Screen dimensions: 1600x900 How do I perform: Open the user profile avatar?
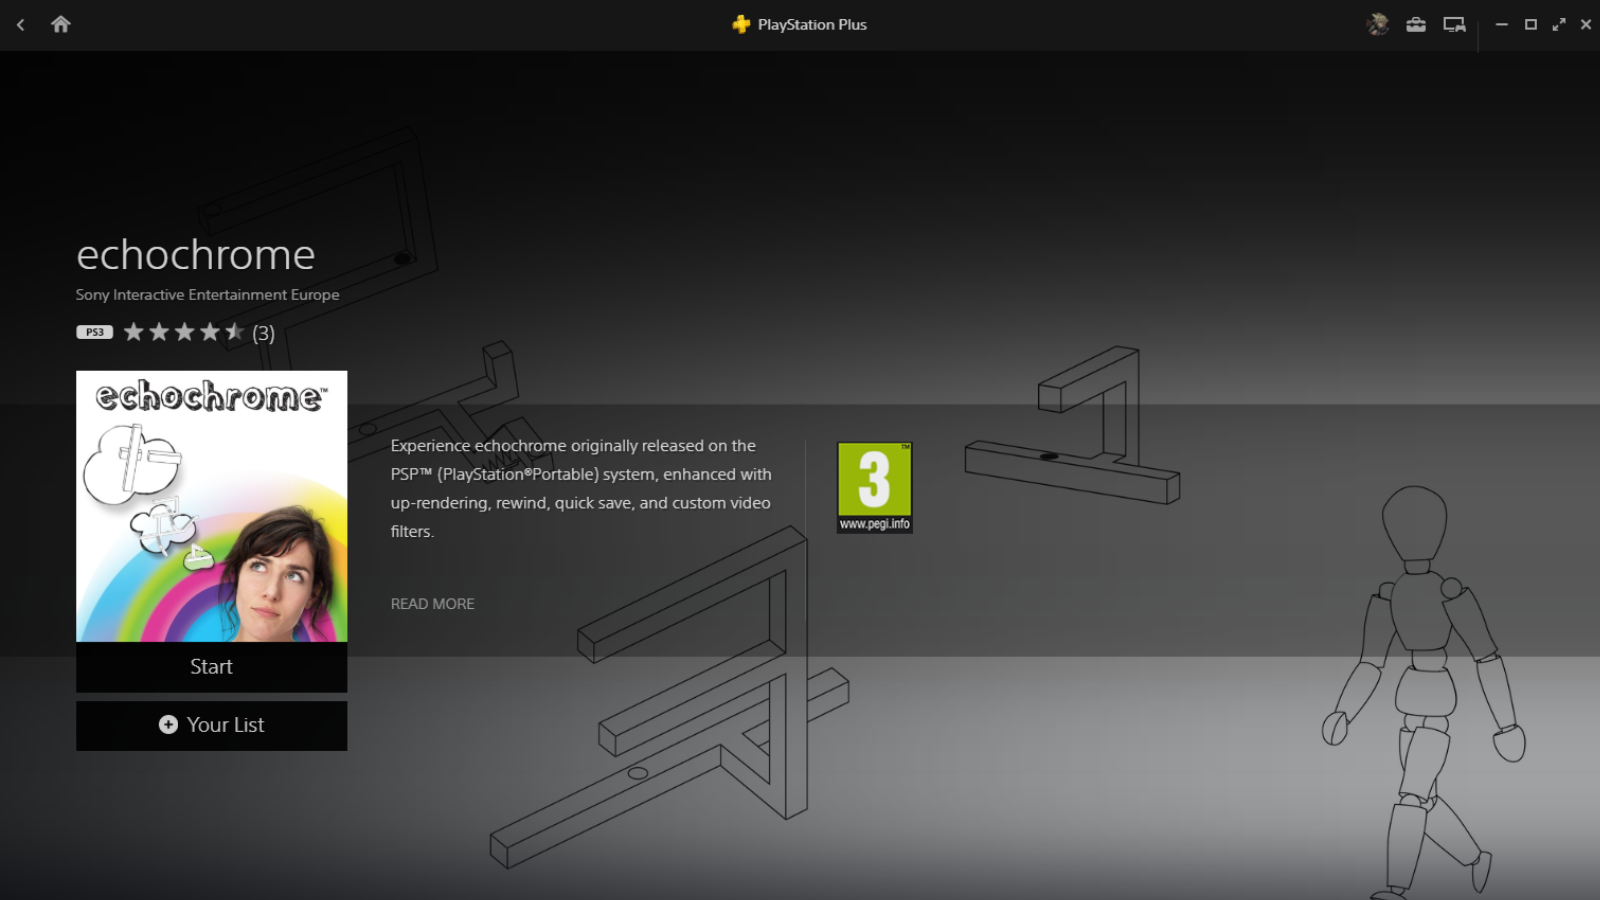click(1378, 25)
